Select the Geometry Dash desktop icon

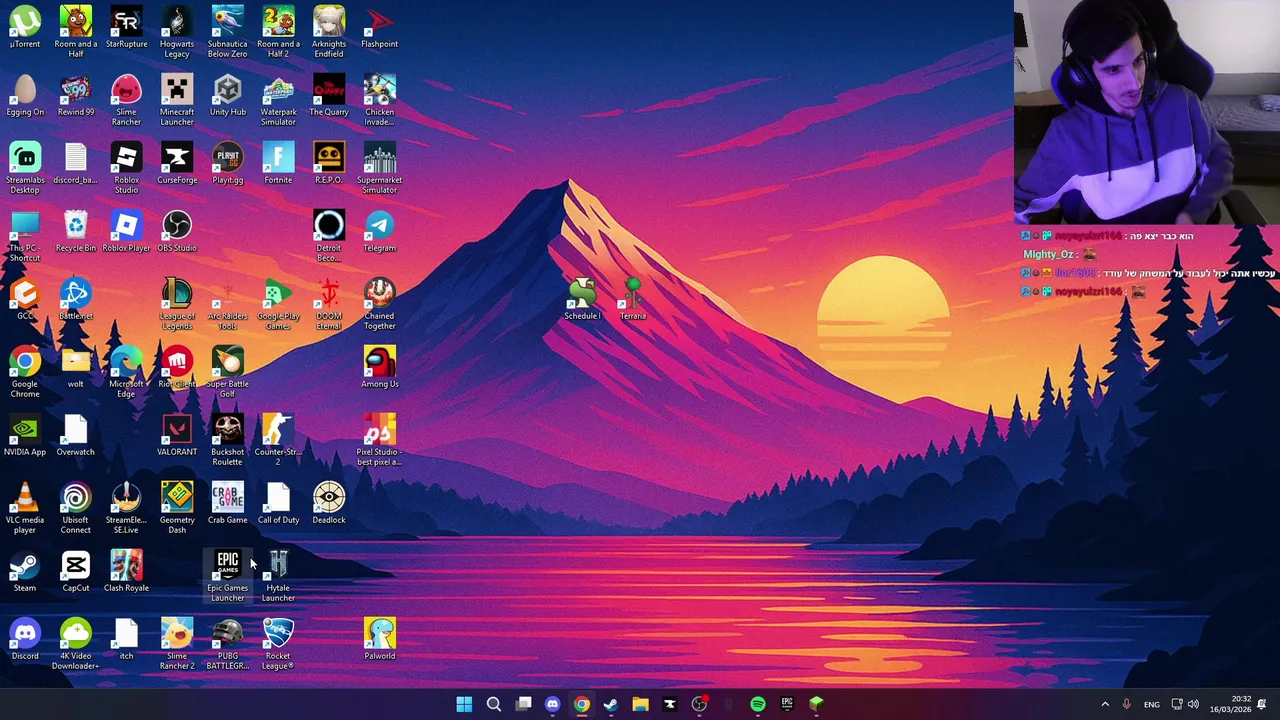177,508
